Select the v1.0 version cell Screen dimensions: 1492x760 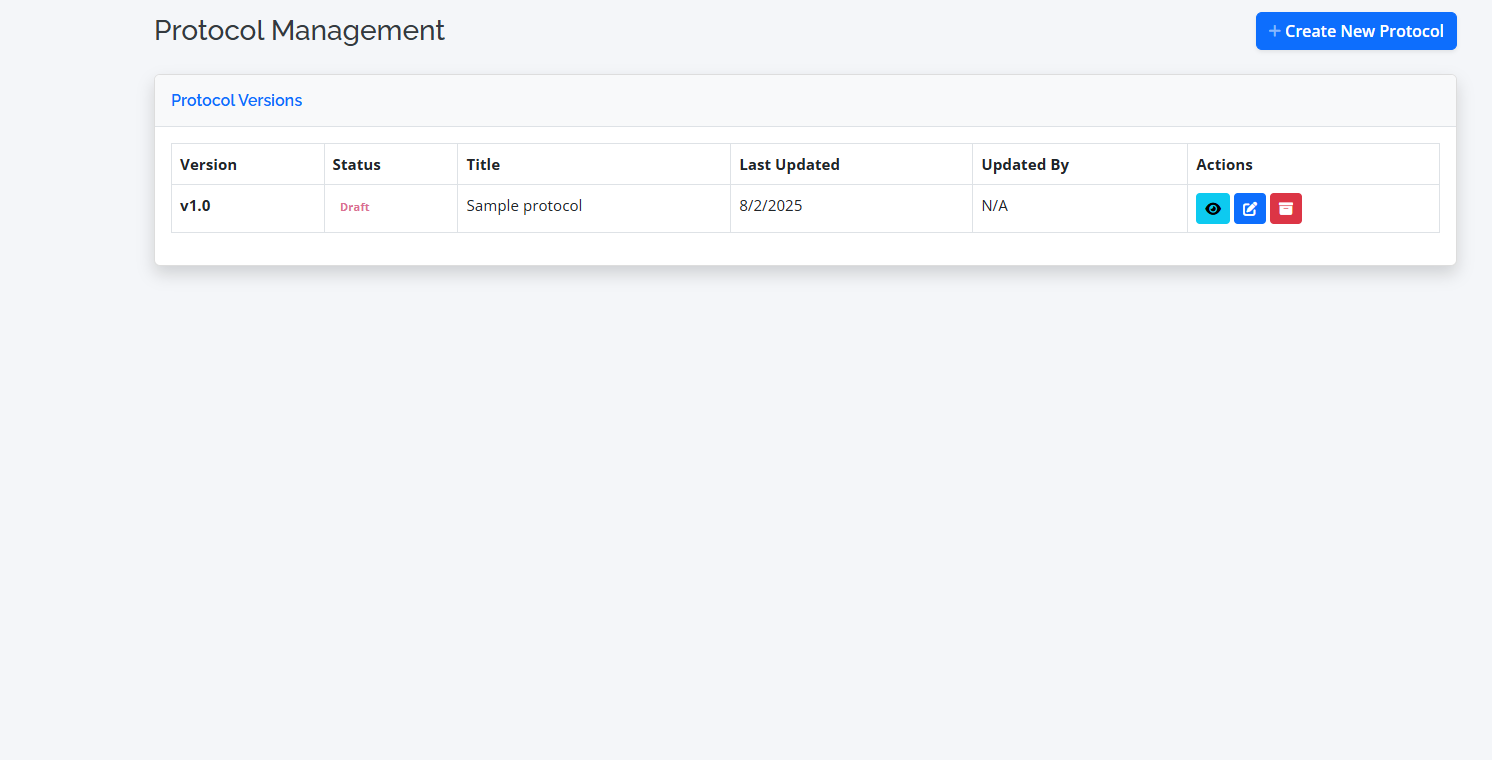point(195,206)
